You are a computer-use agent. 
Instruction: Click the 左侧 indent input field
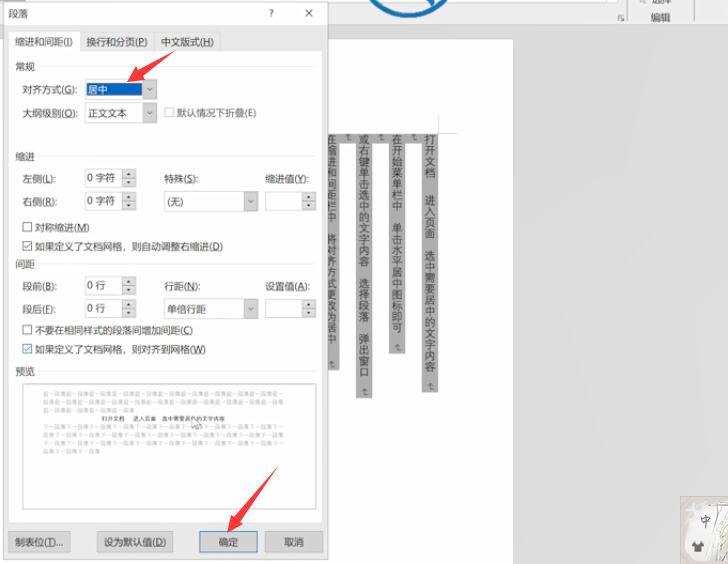104,178
